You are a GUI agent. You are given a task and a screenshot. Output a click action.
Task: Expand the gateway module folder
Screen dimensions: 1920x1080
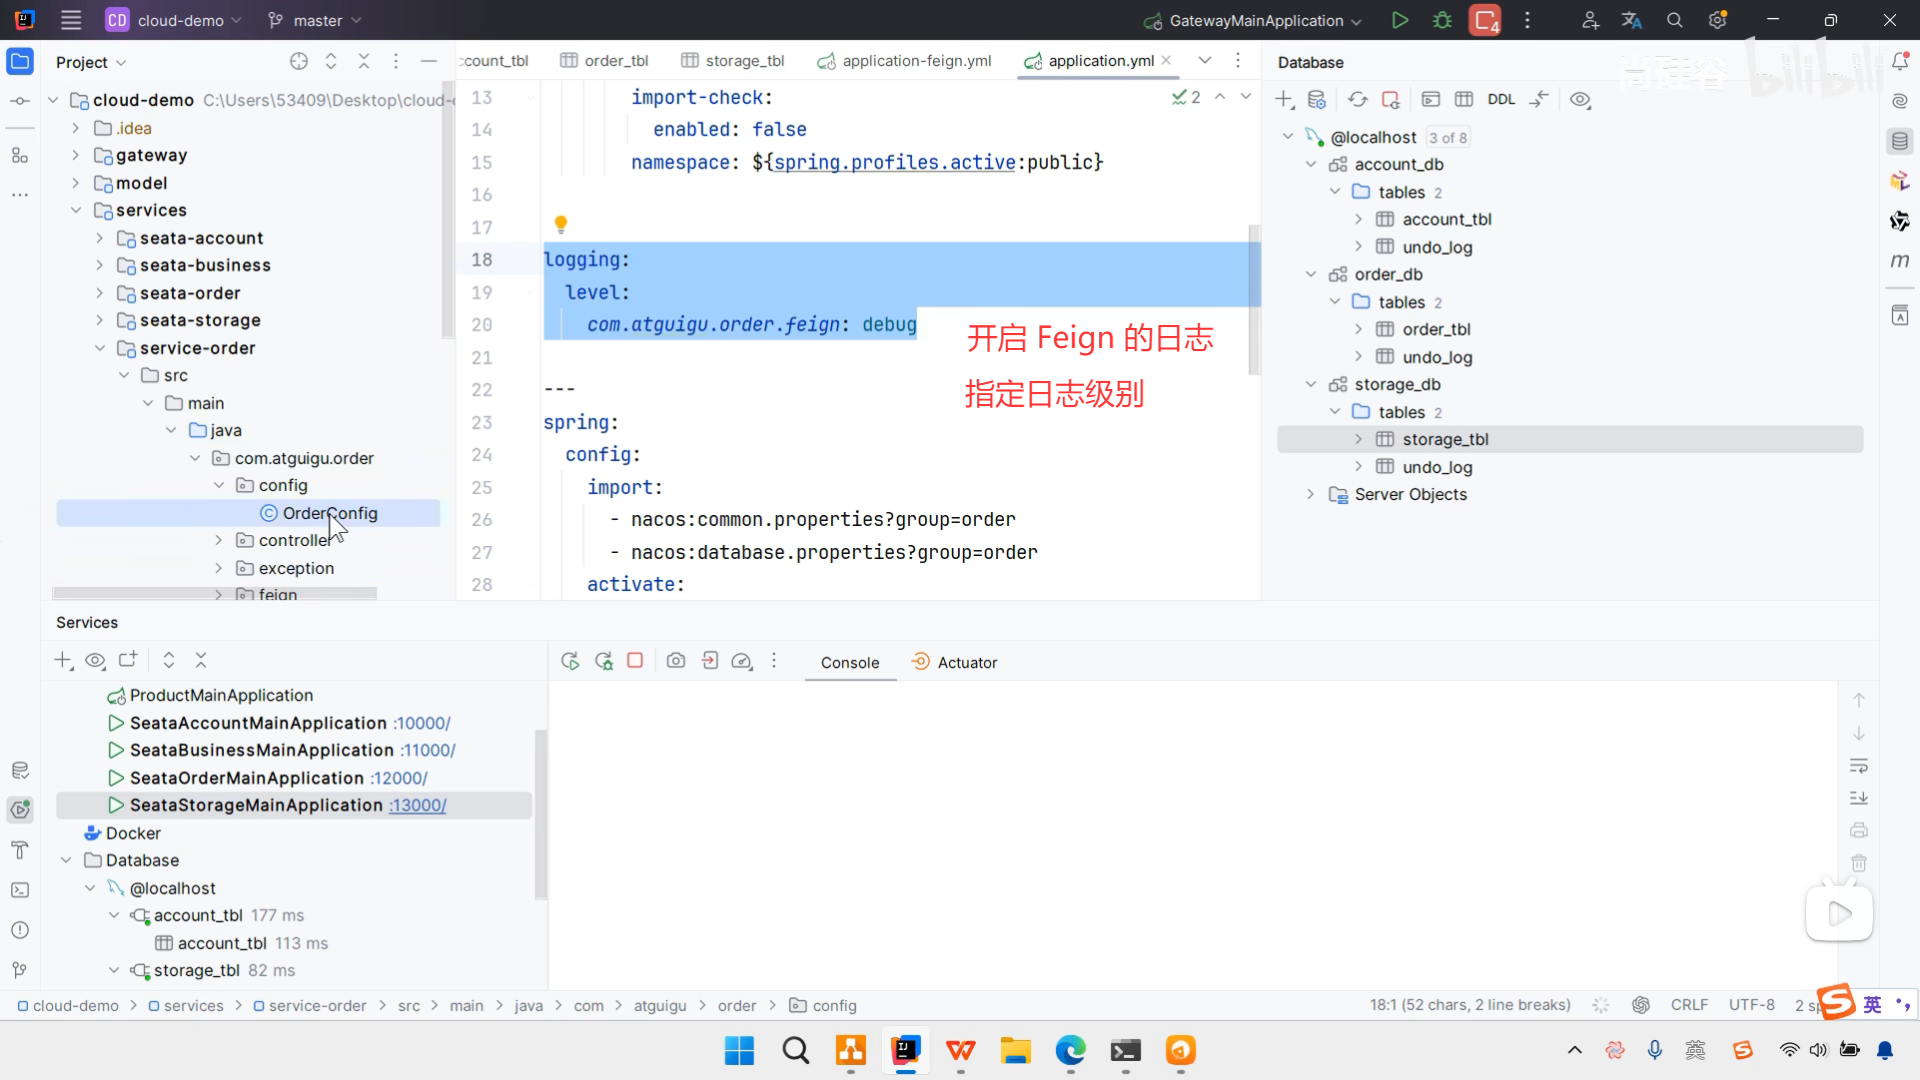coord(76,155)
